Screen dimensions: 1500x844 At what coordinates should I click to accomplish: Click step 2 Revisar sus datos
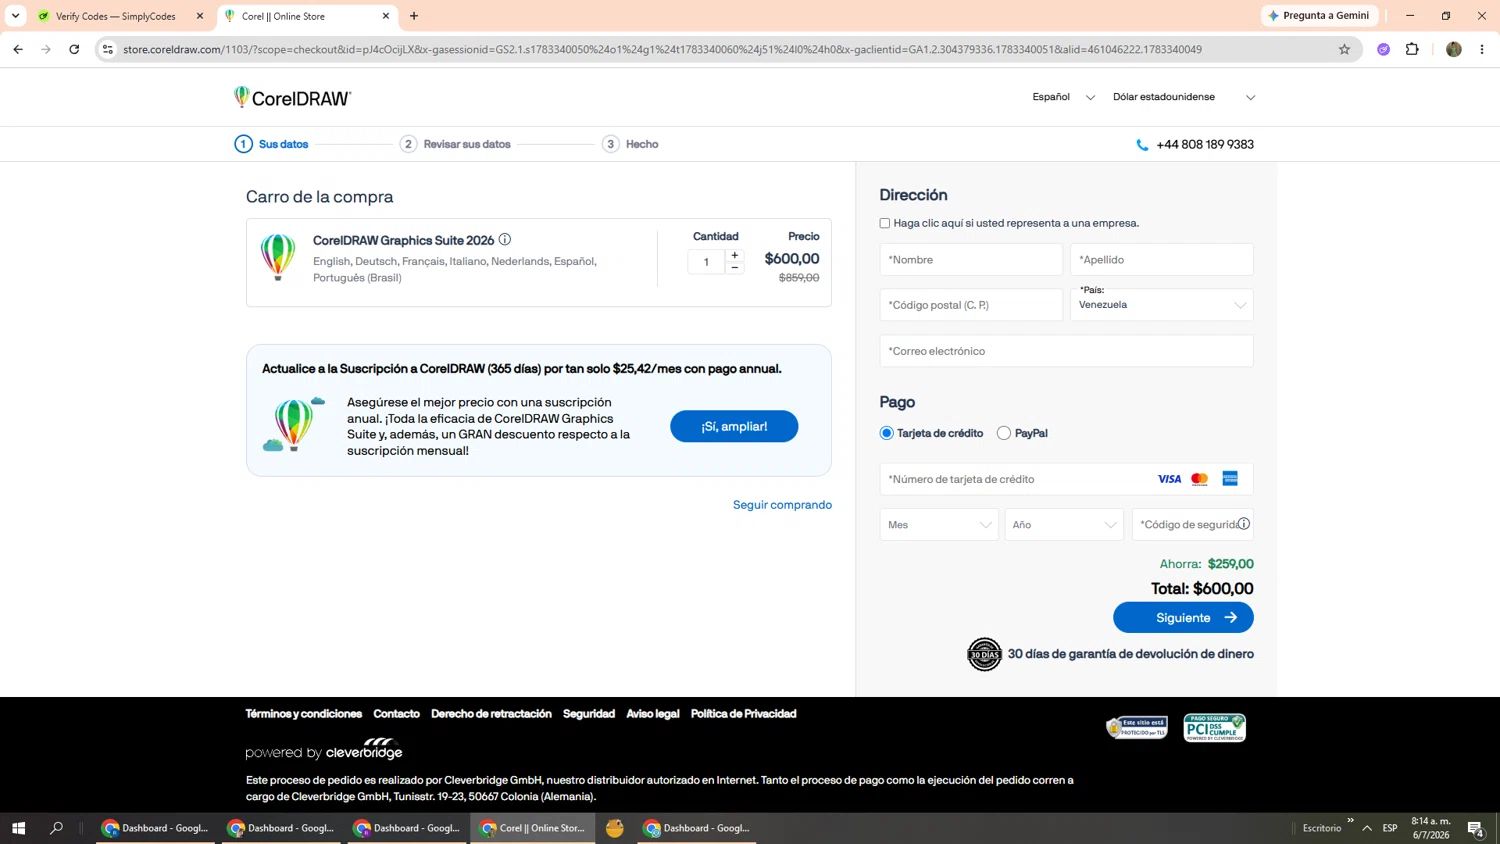[455, 144]
